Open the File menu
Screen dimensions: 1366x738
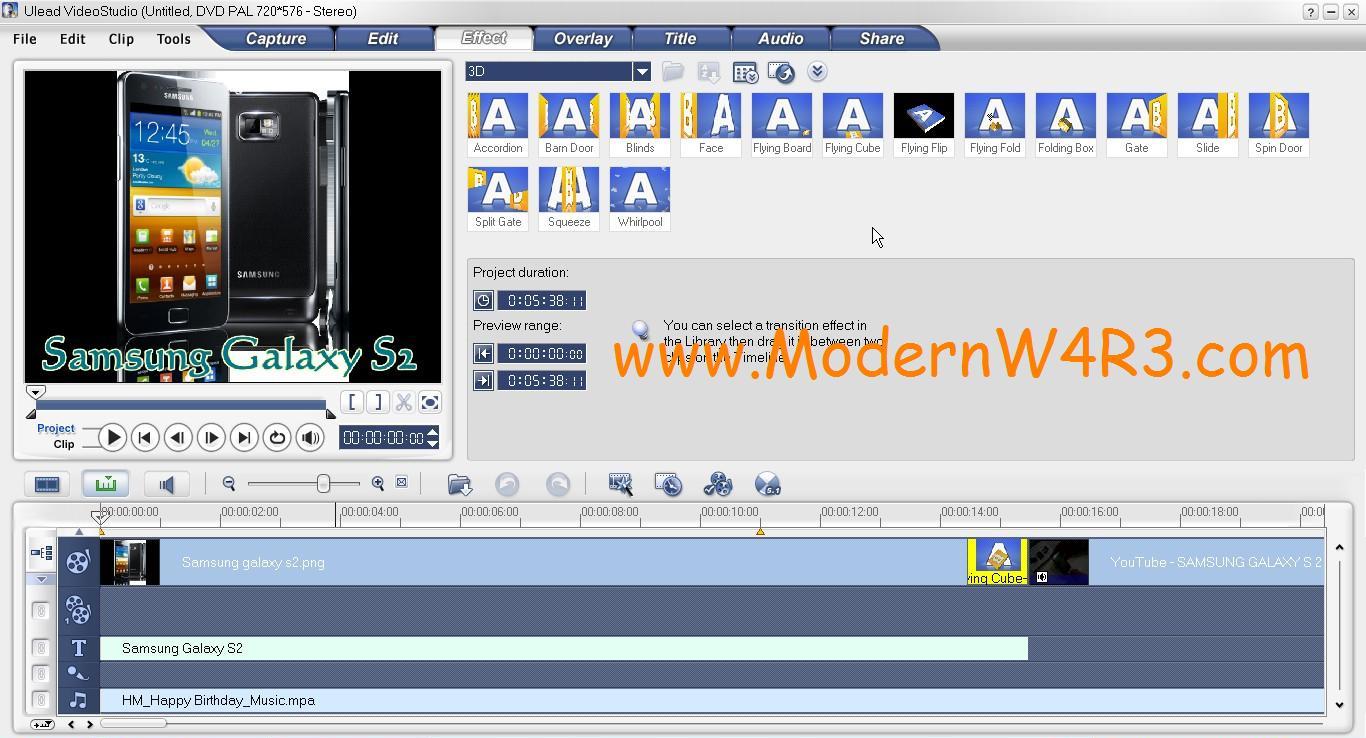click(25, 39)
